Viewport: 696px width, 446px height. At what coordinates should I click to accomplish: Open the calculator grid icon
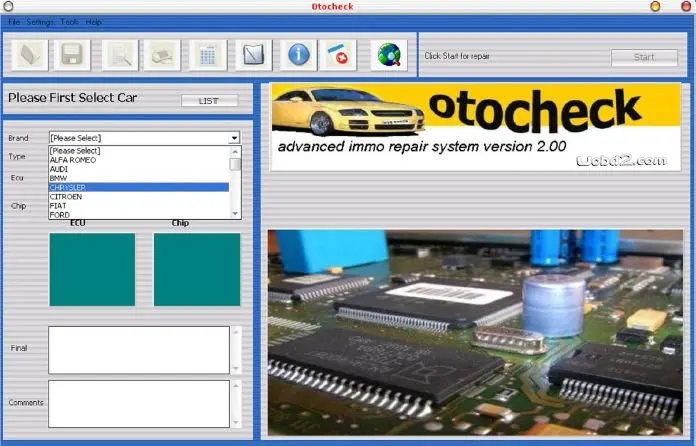208,55
